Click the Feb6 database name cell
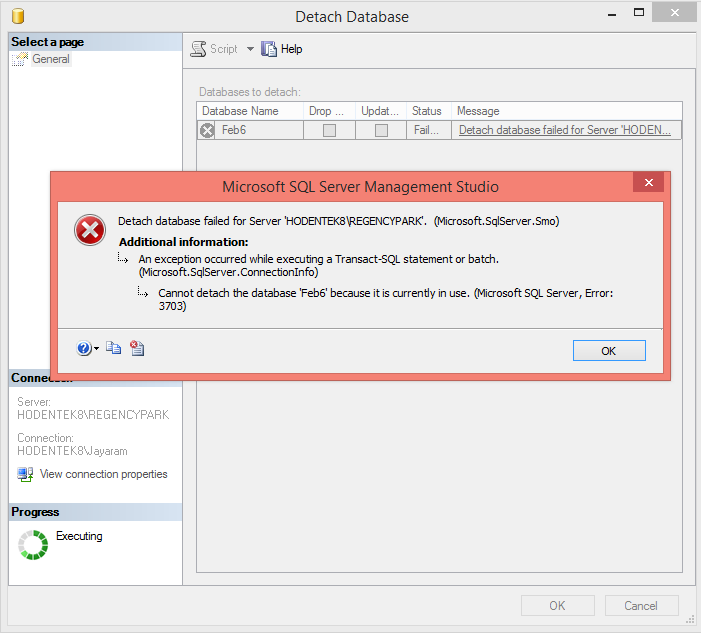701x633 pixels. coord(259,130)
